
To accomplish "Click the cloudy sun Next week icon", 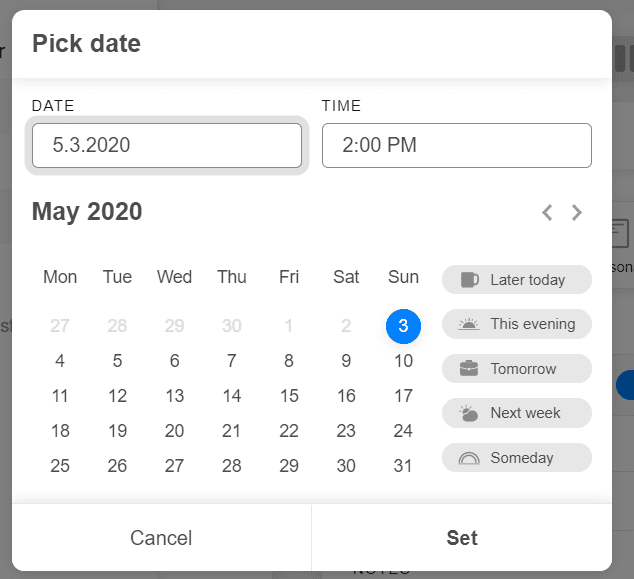I will (x=469, y=413).
